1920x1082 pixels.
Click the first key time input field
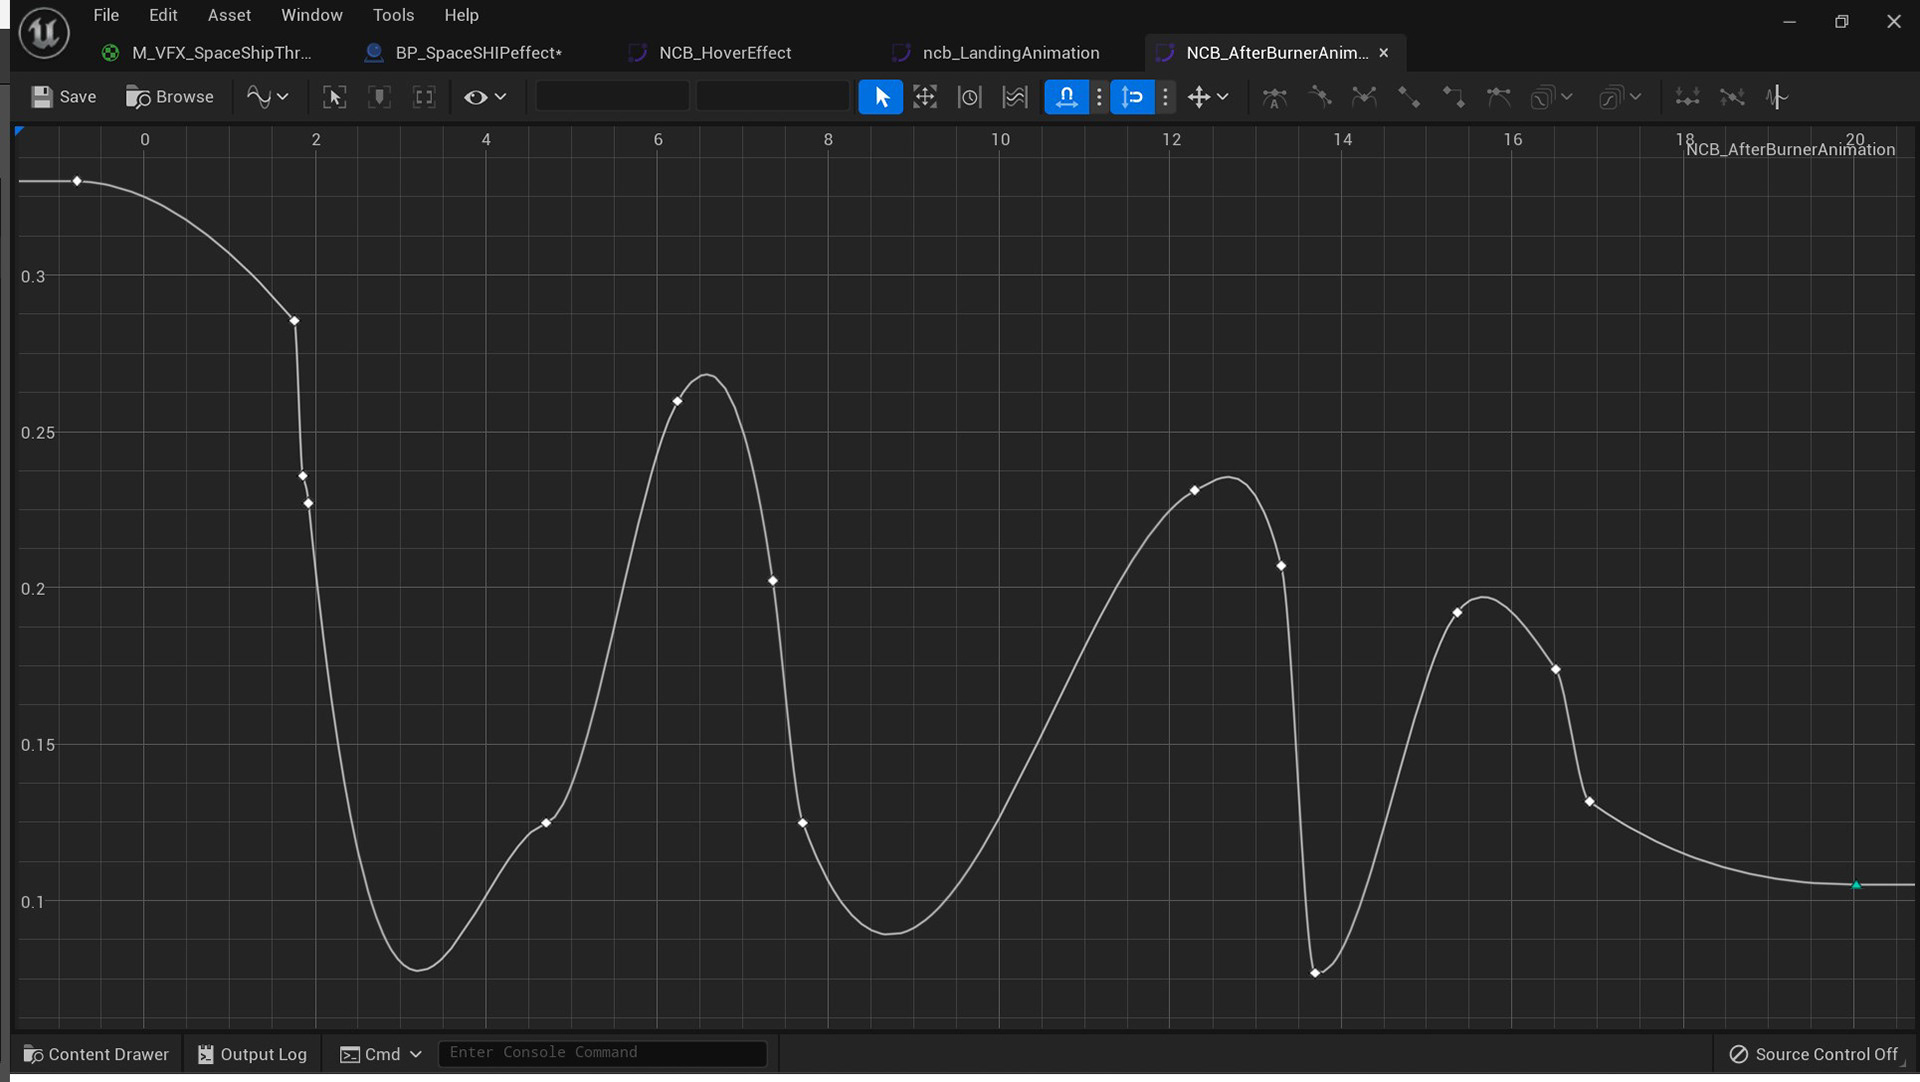click(x=612, y=97)
